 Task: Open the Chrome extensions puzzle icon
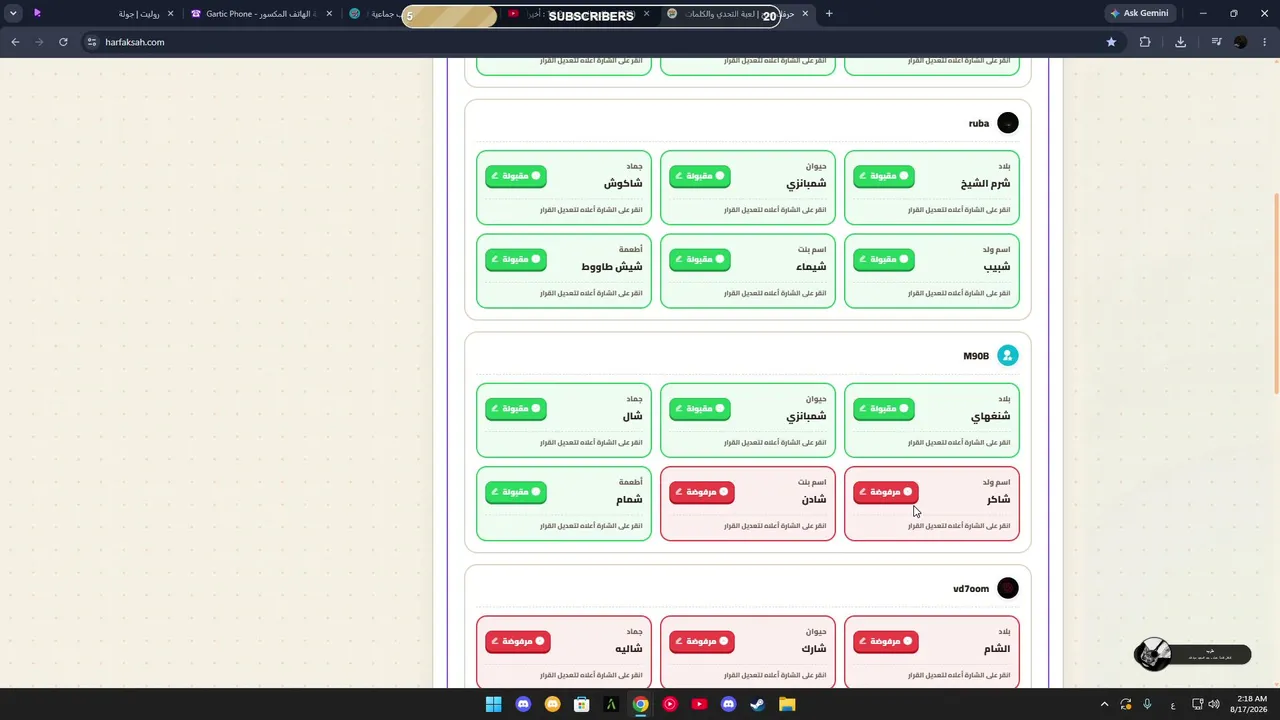[1145, 42]
